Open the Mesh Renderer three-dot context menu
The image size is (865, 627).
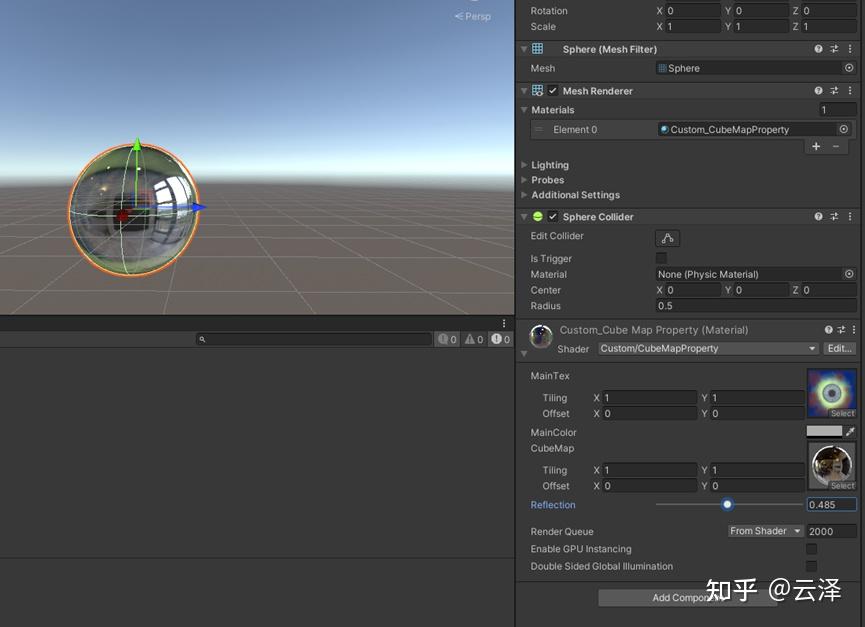[x=849, y=90]
